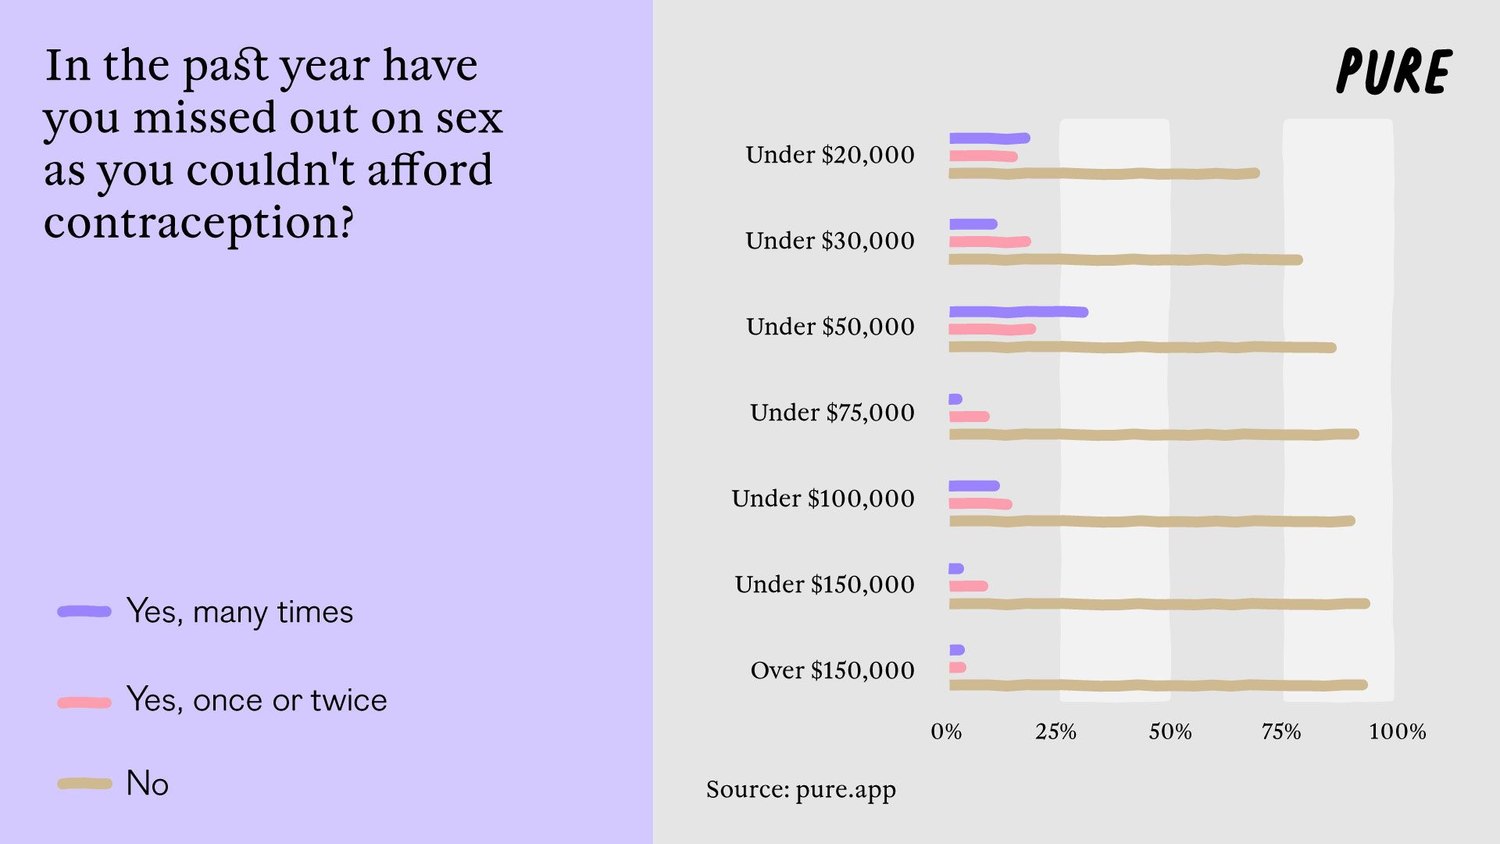Select the 'Under $150,000' income label

(x=825, y=585)
